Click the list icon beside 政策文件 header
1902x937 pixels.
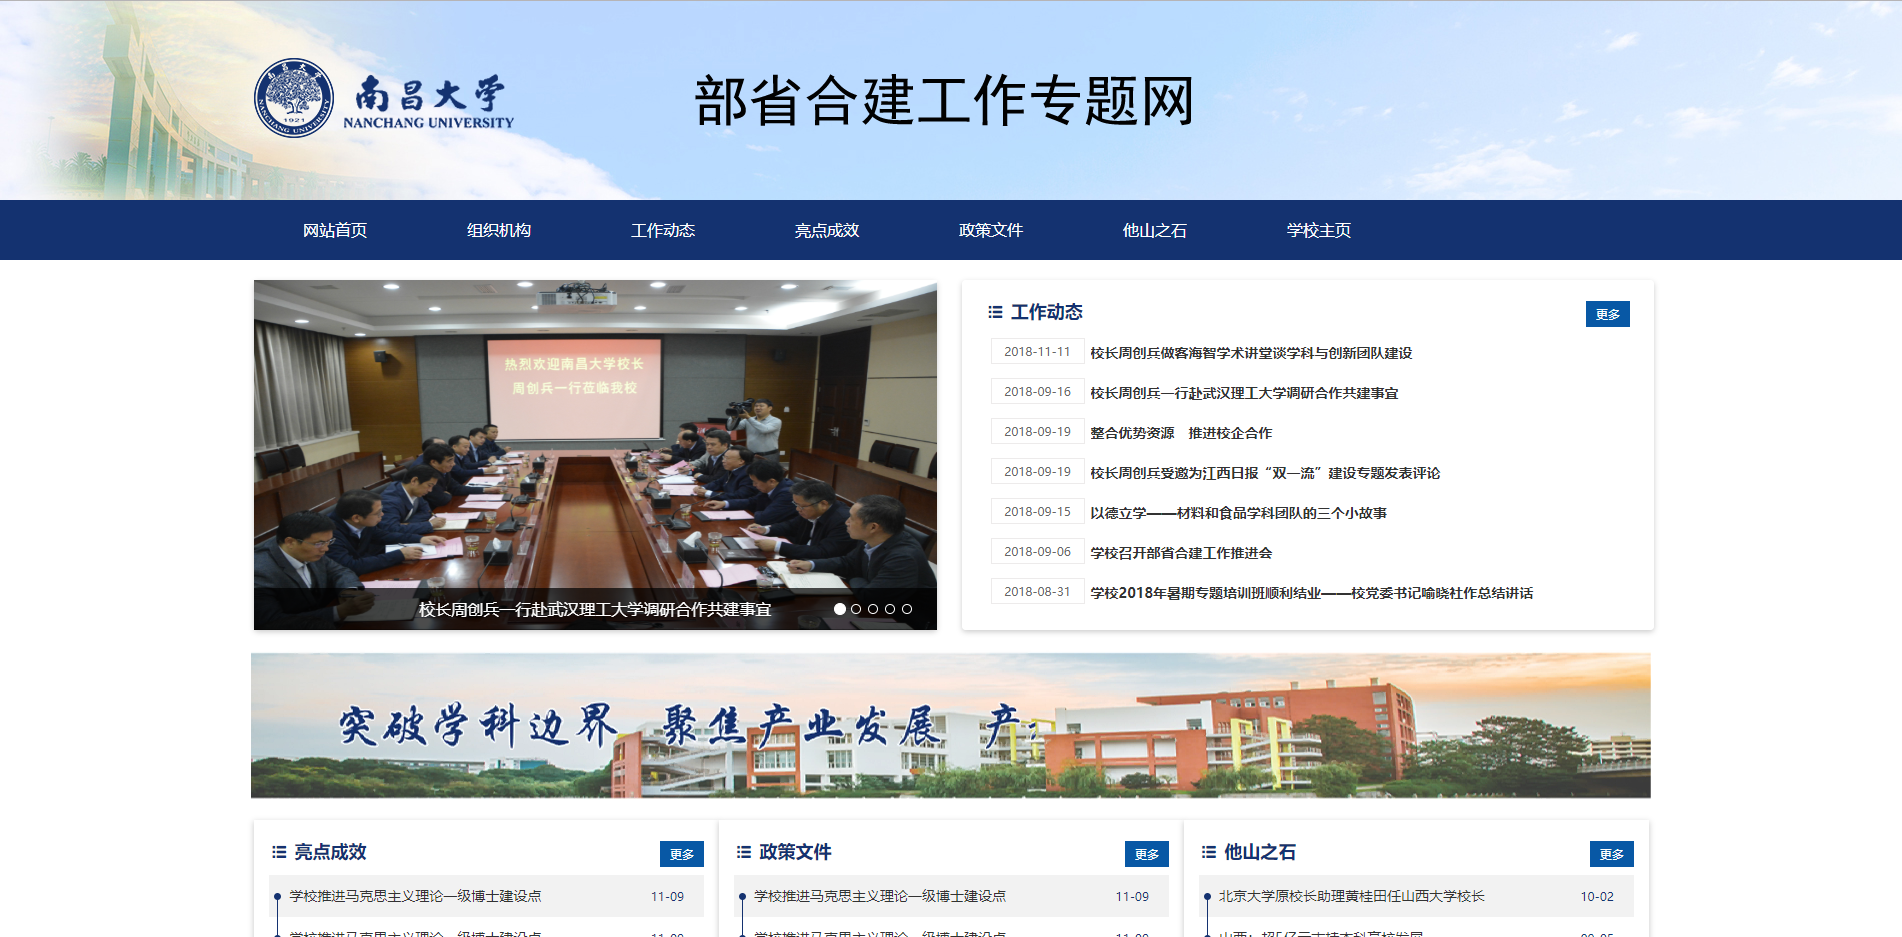point(742,853)
